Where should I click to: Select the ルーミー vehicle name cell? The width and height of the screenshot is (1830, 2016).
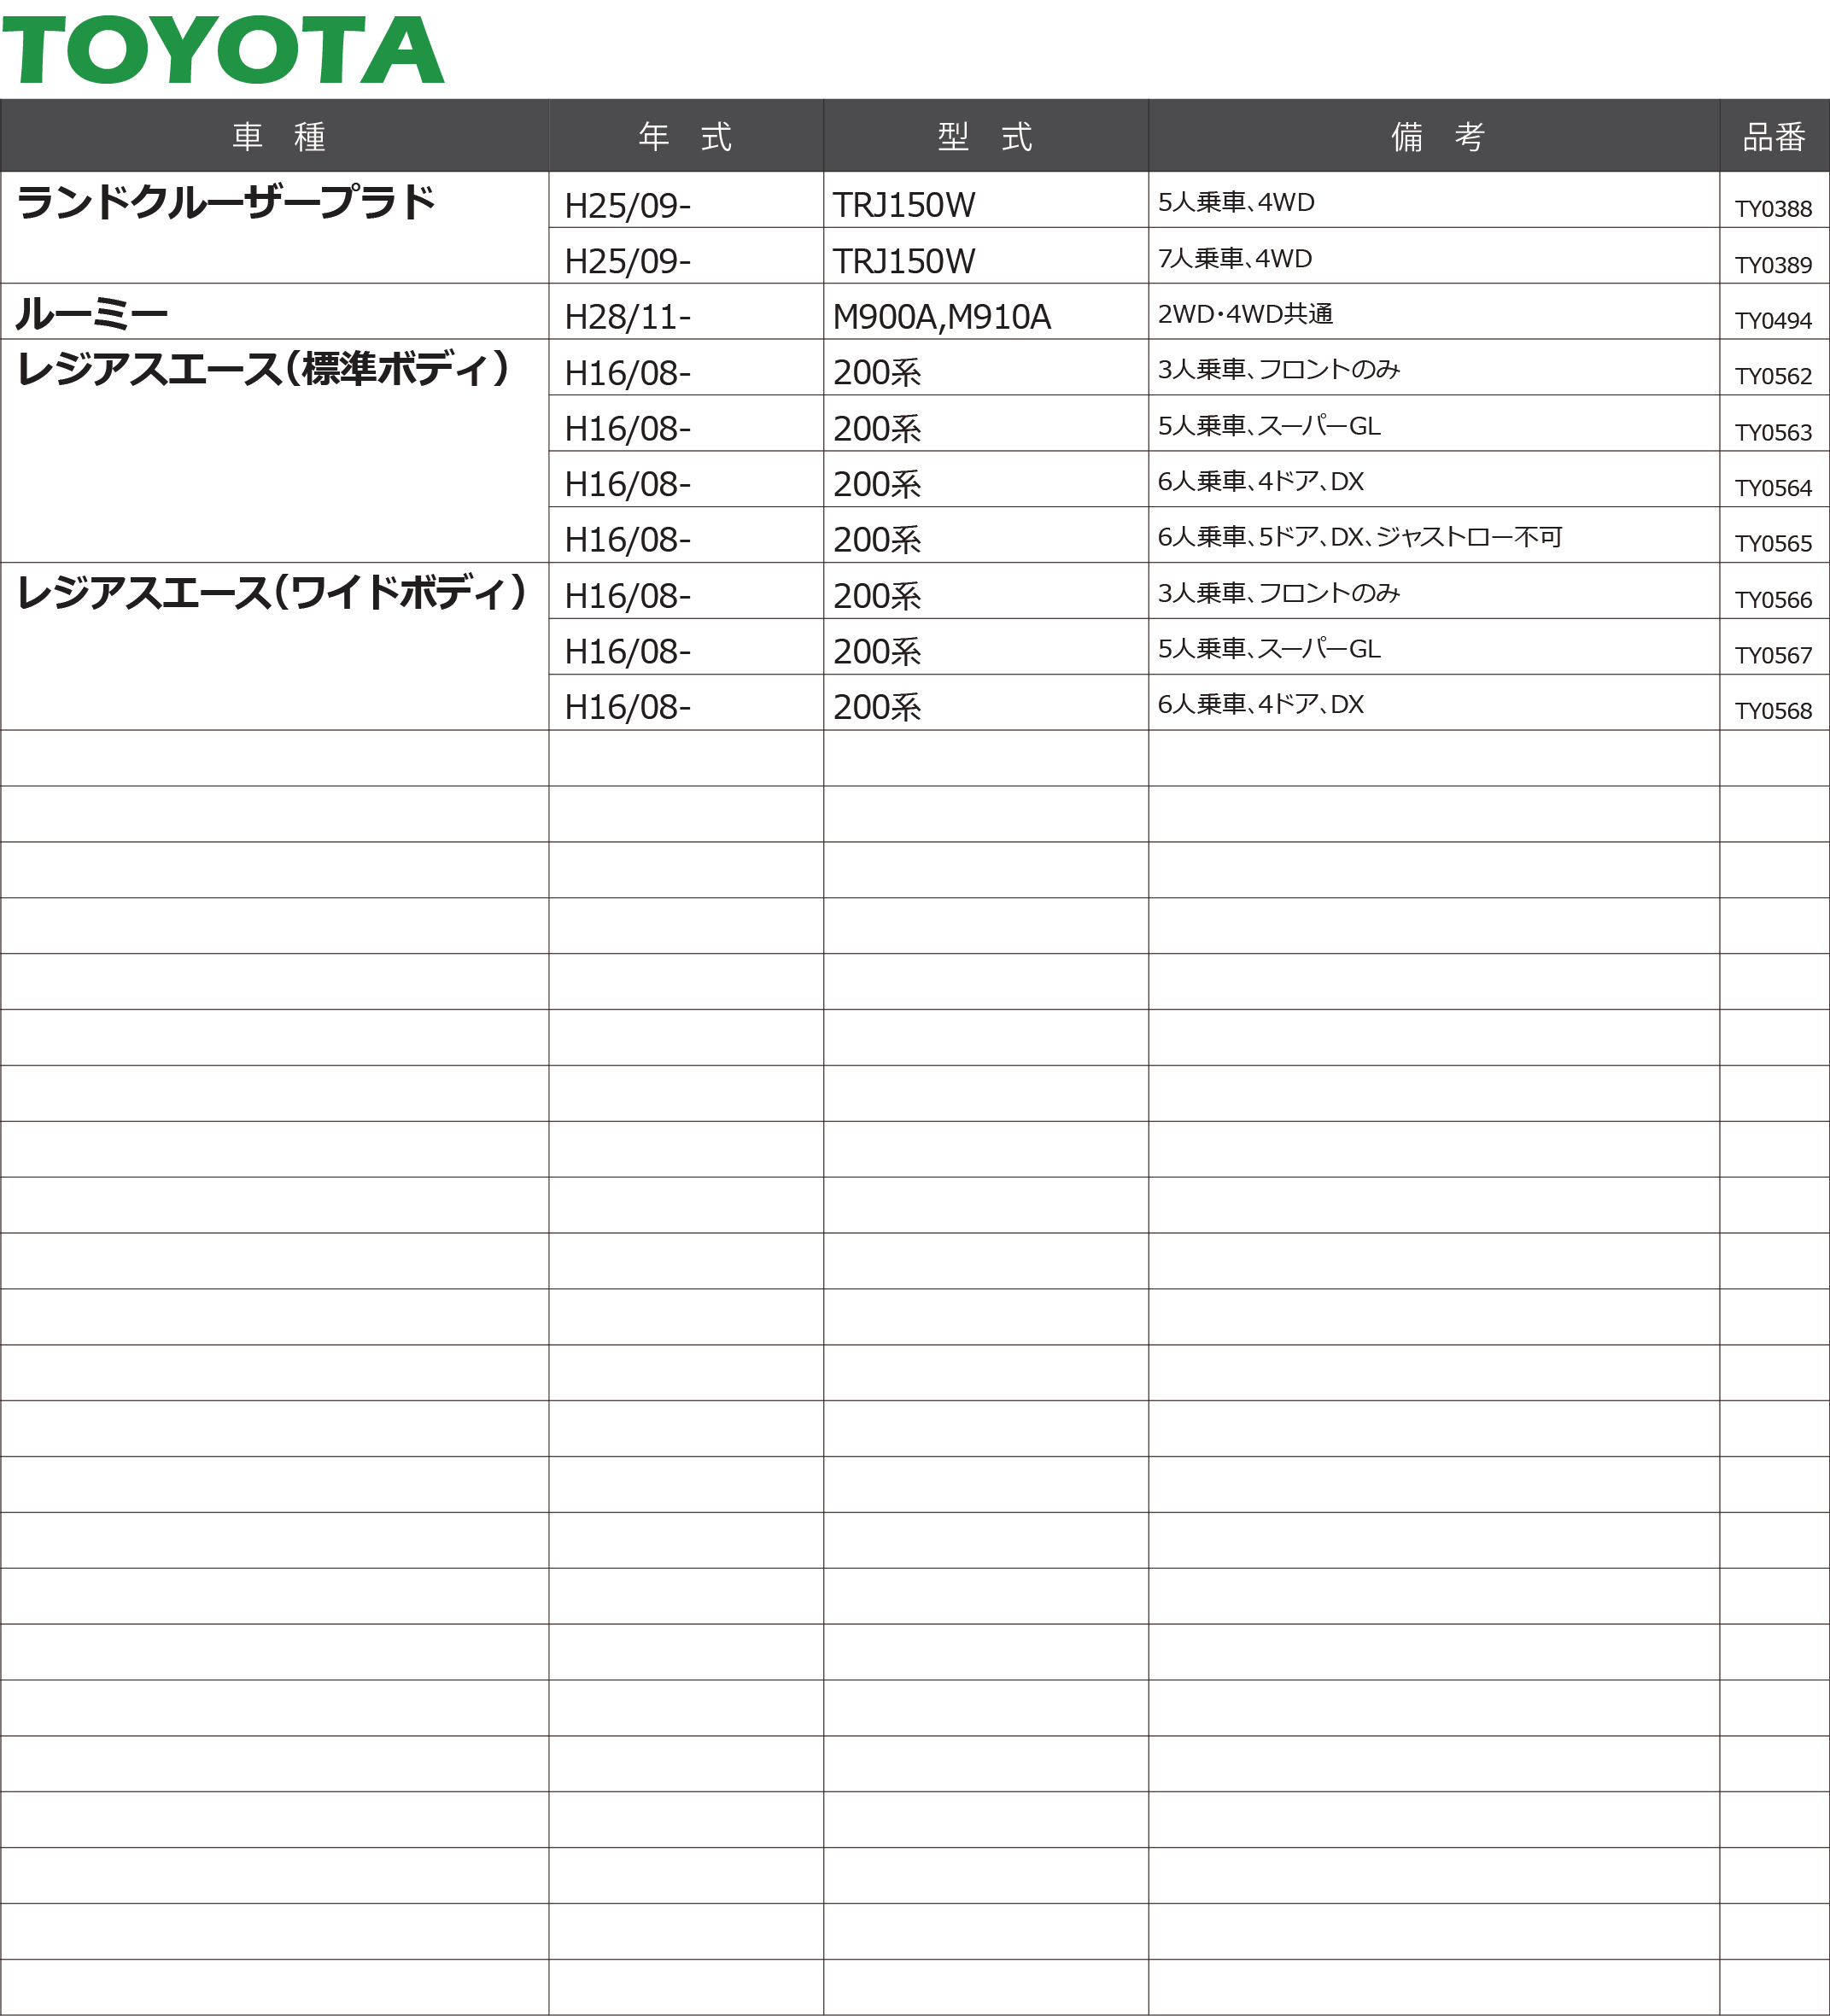pos(92,315)
